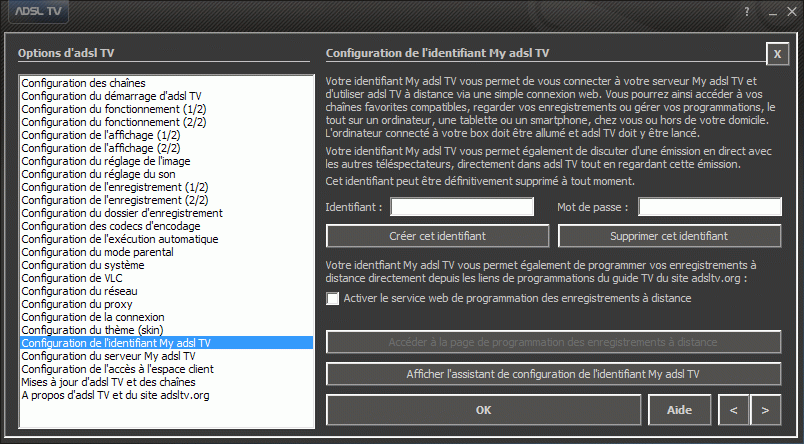804x444 pixels.
Task: Enable remote recording programming web service checkbox
Action: click(333, 298)
